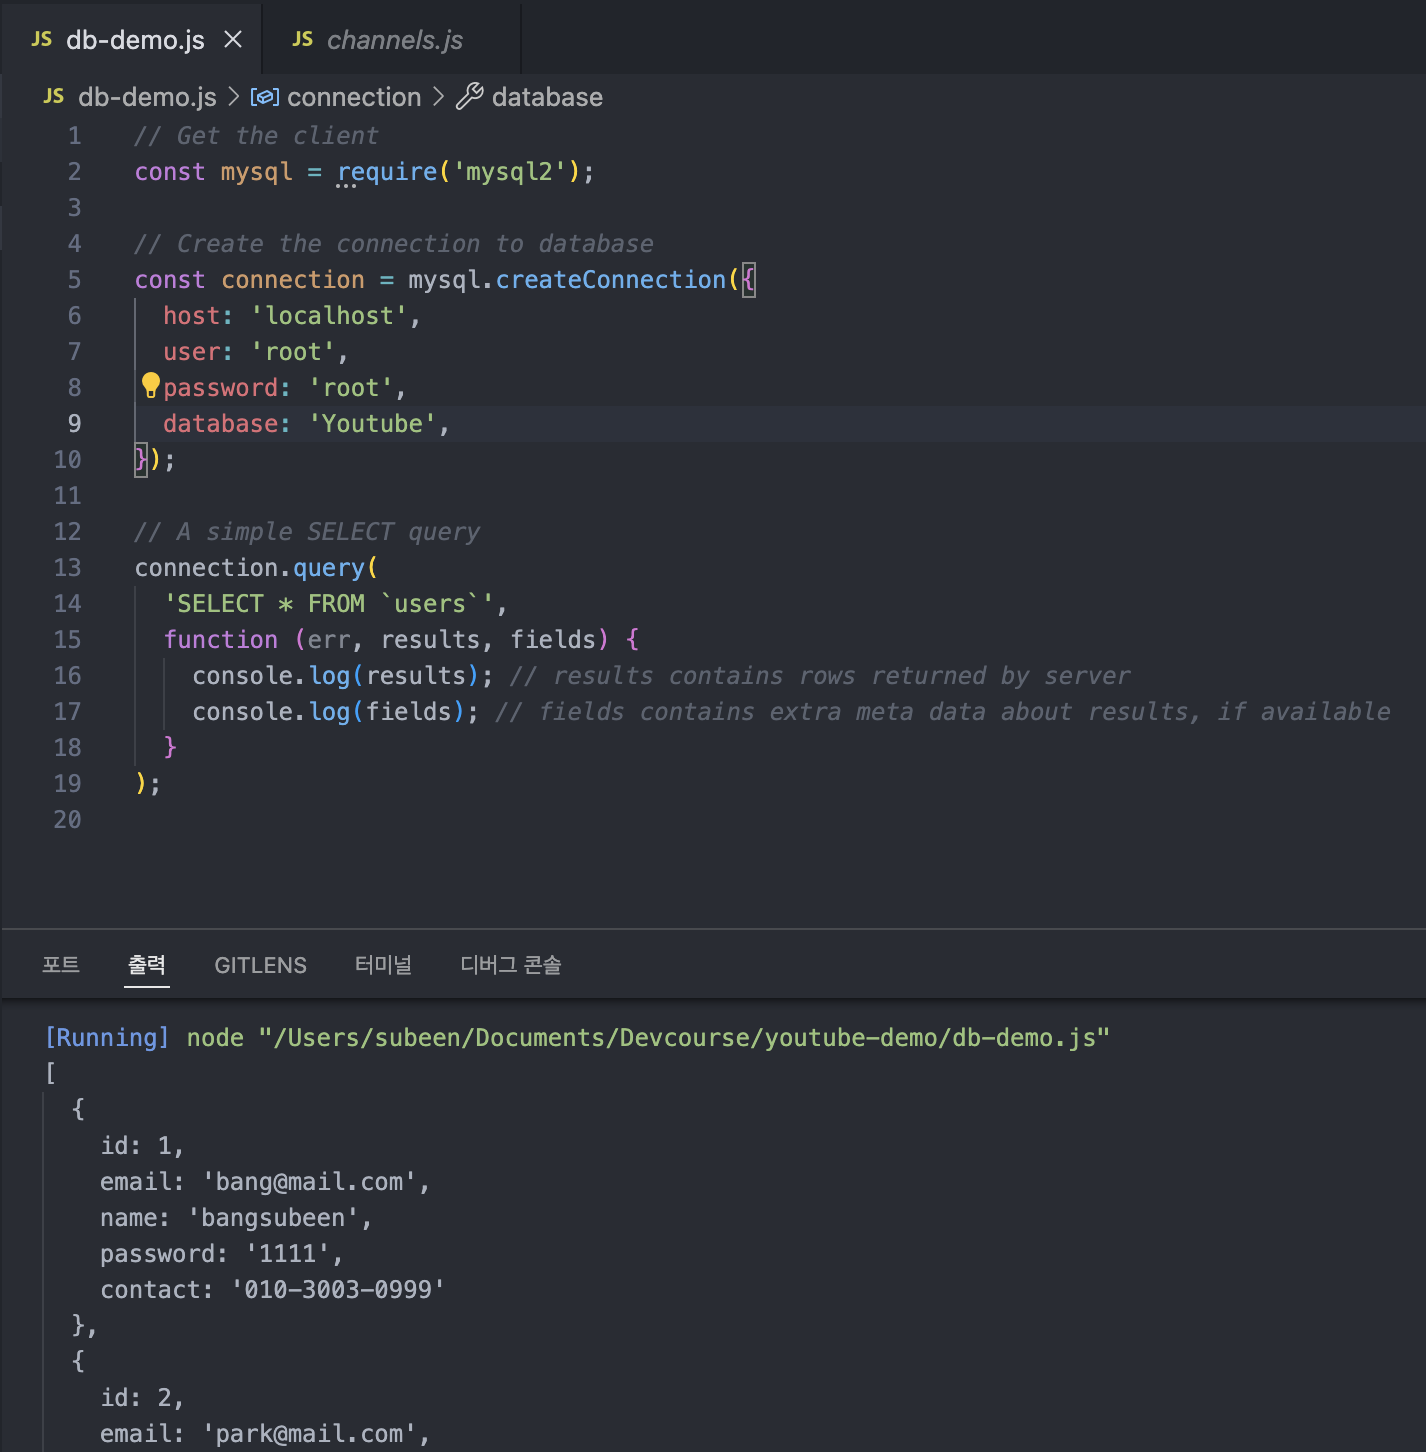This screenshot has width=1426, height=1452.
Task: Open the connection breadcrumb symbol
Action: 354,97
